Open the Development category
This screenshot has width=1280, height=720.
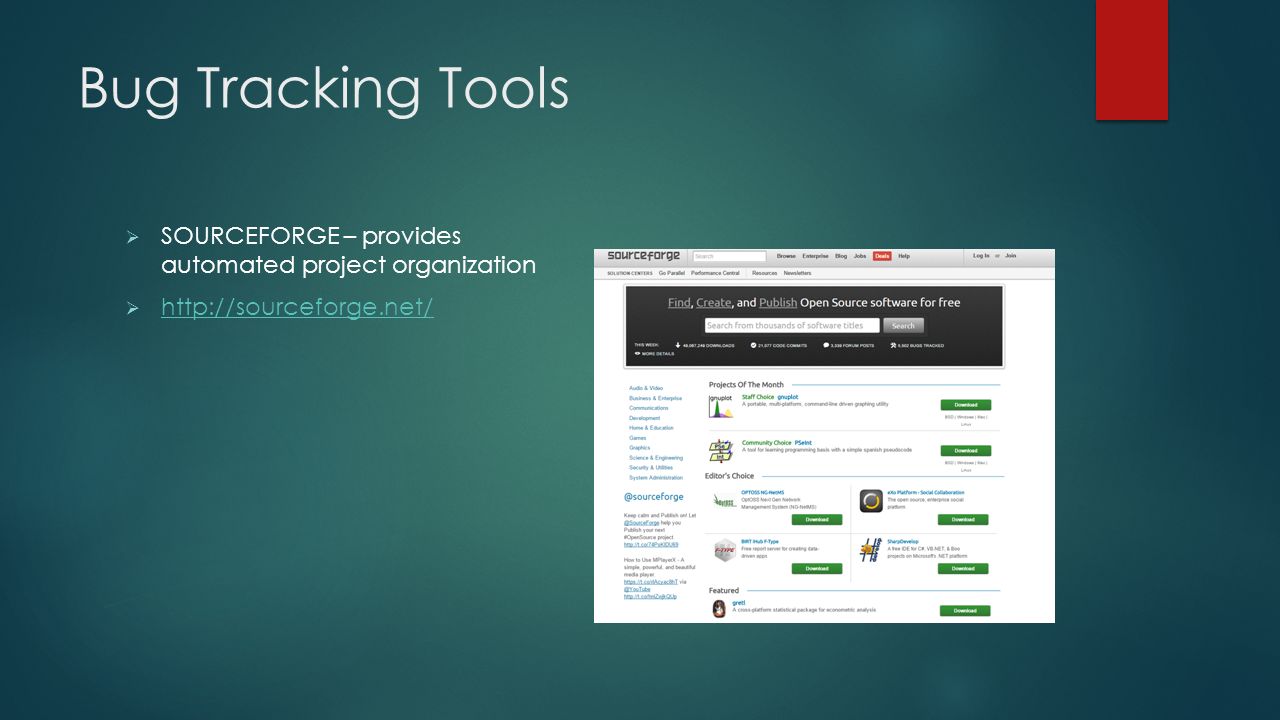645,418
